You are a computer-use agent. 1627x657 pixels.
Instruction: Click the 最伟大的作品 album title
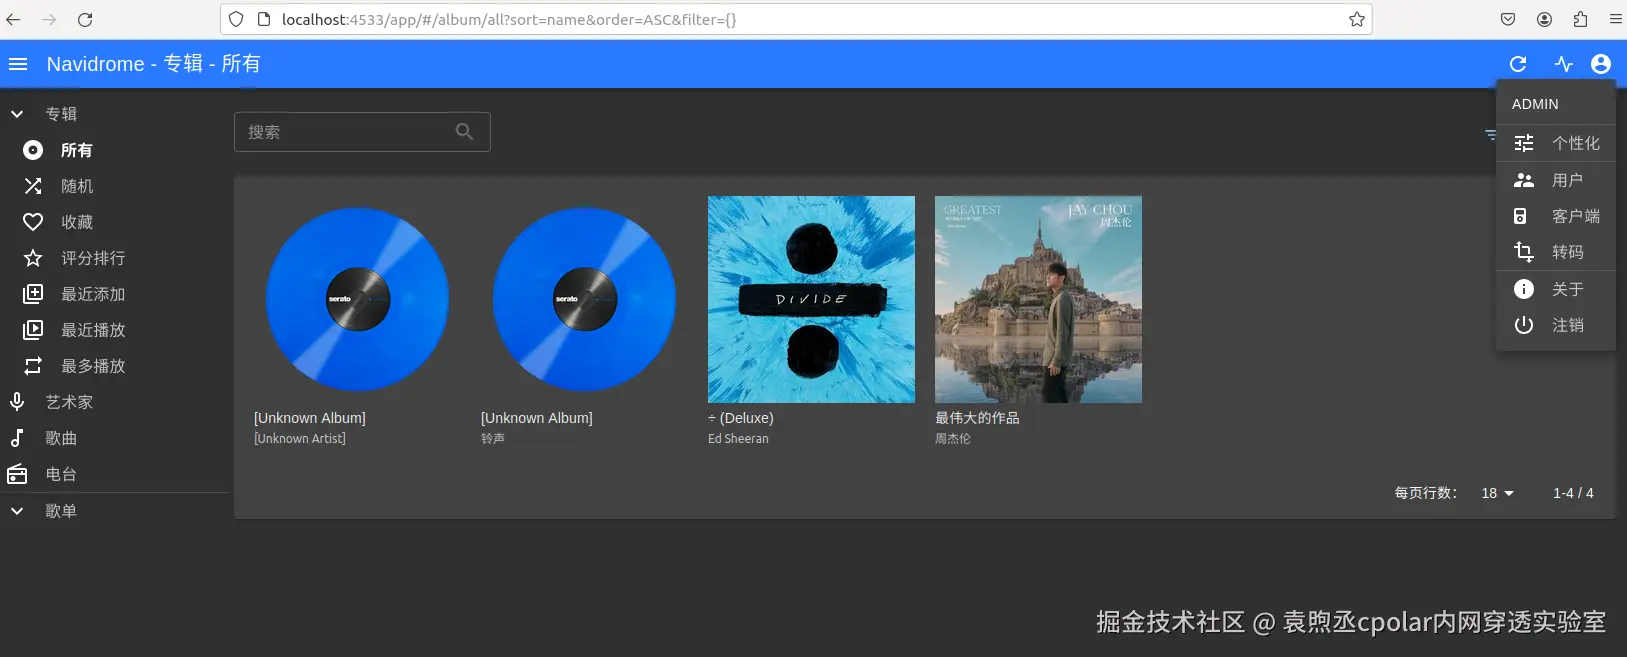tap(977, 418)
